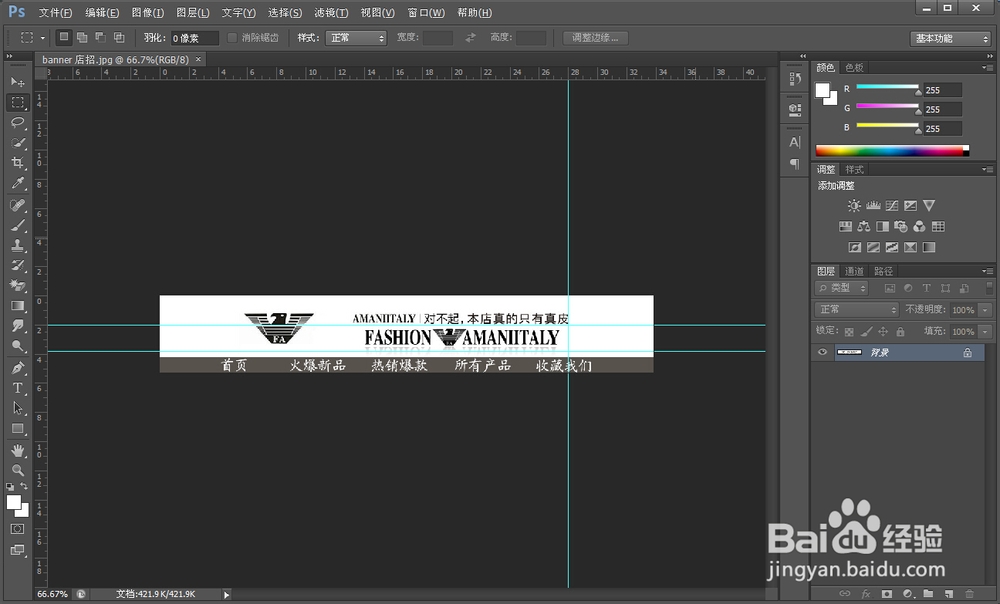Select the Horizontal Type tool
This screenshot has width=1000, height=604.
point(17,388)
